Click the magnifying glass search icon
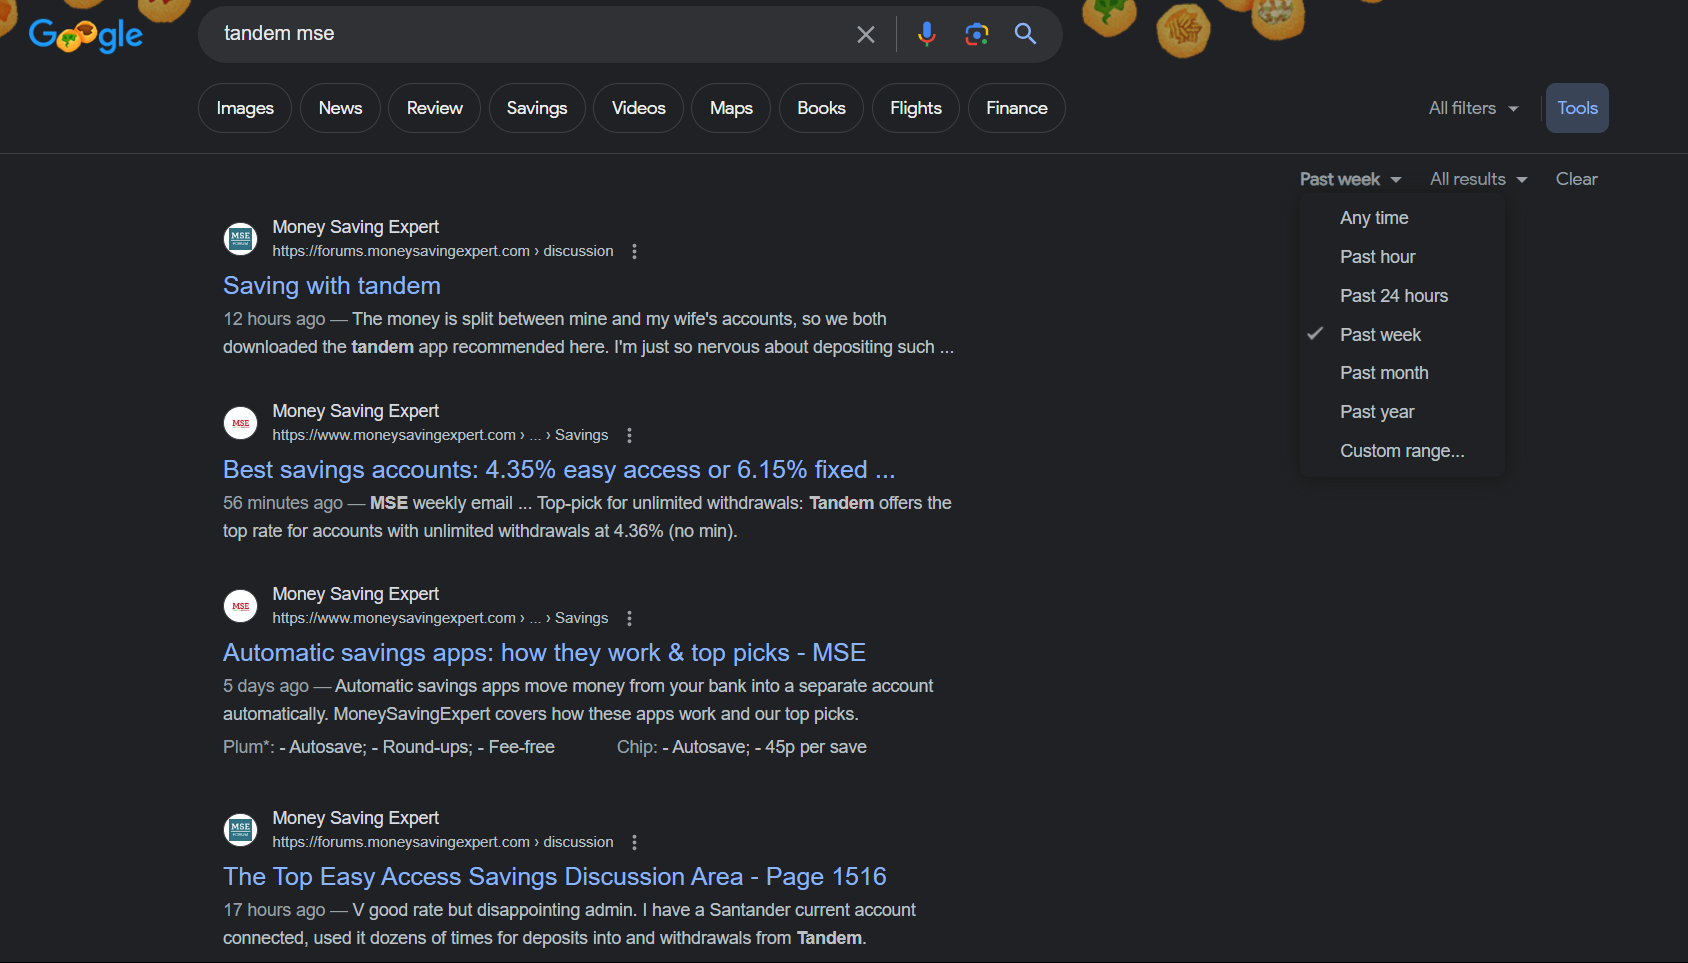The image size is (1688, 963). (x=1025, y=34)
